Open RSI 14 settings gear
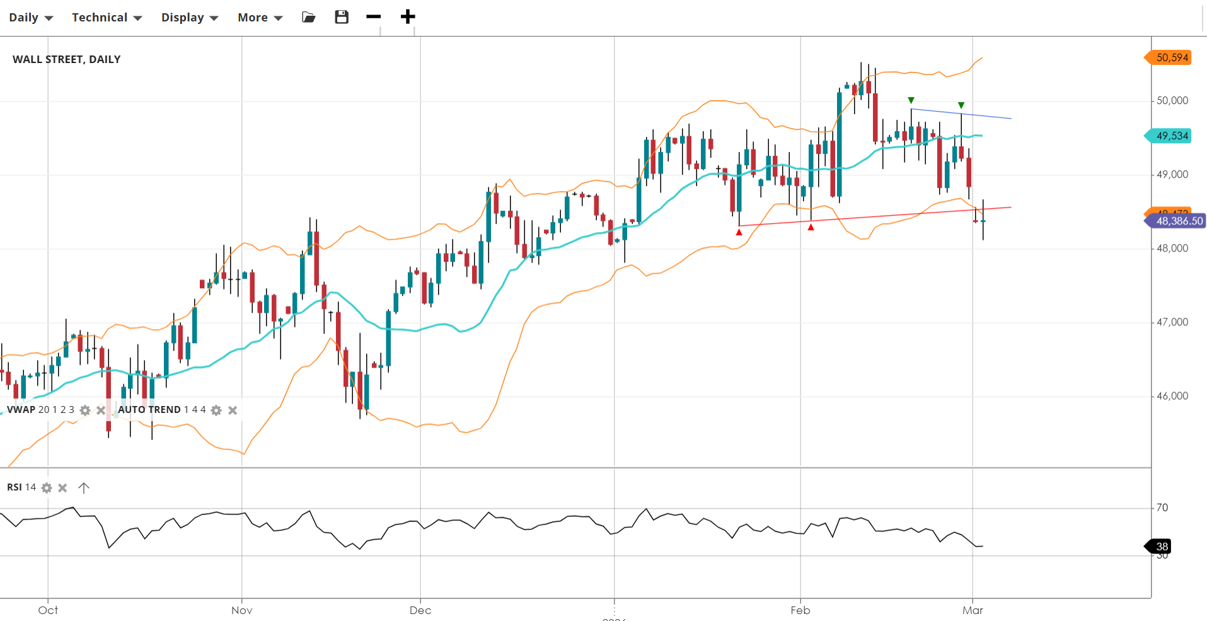 [x=46, y=488]
